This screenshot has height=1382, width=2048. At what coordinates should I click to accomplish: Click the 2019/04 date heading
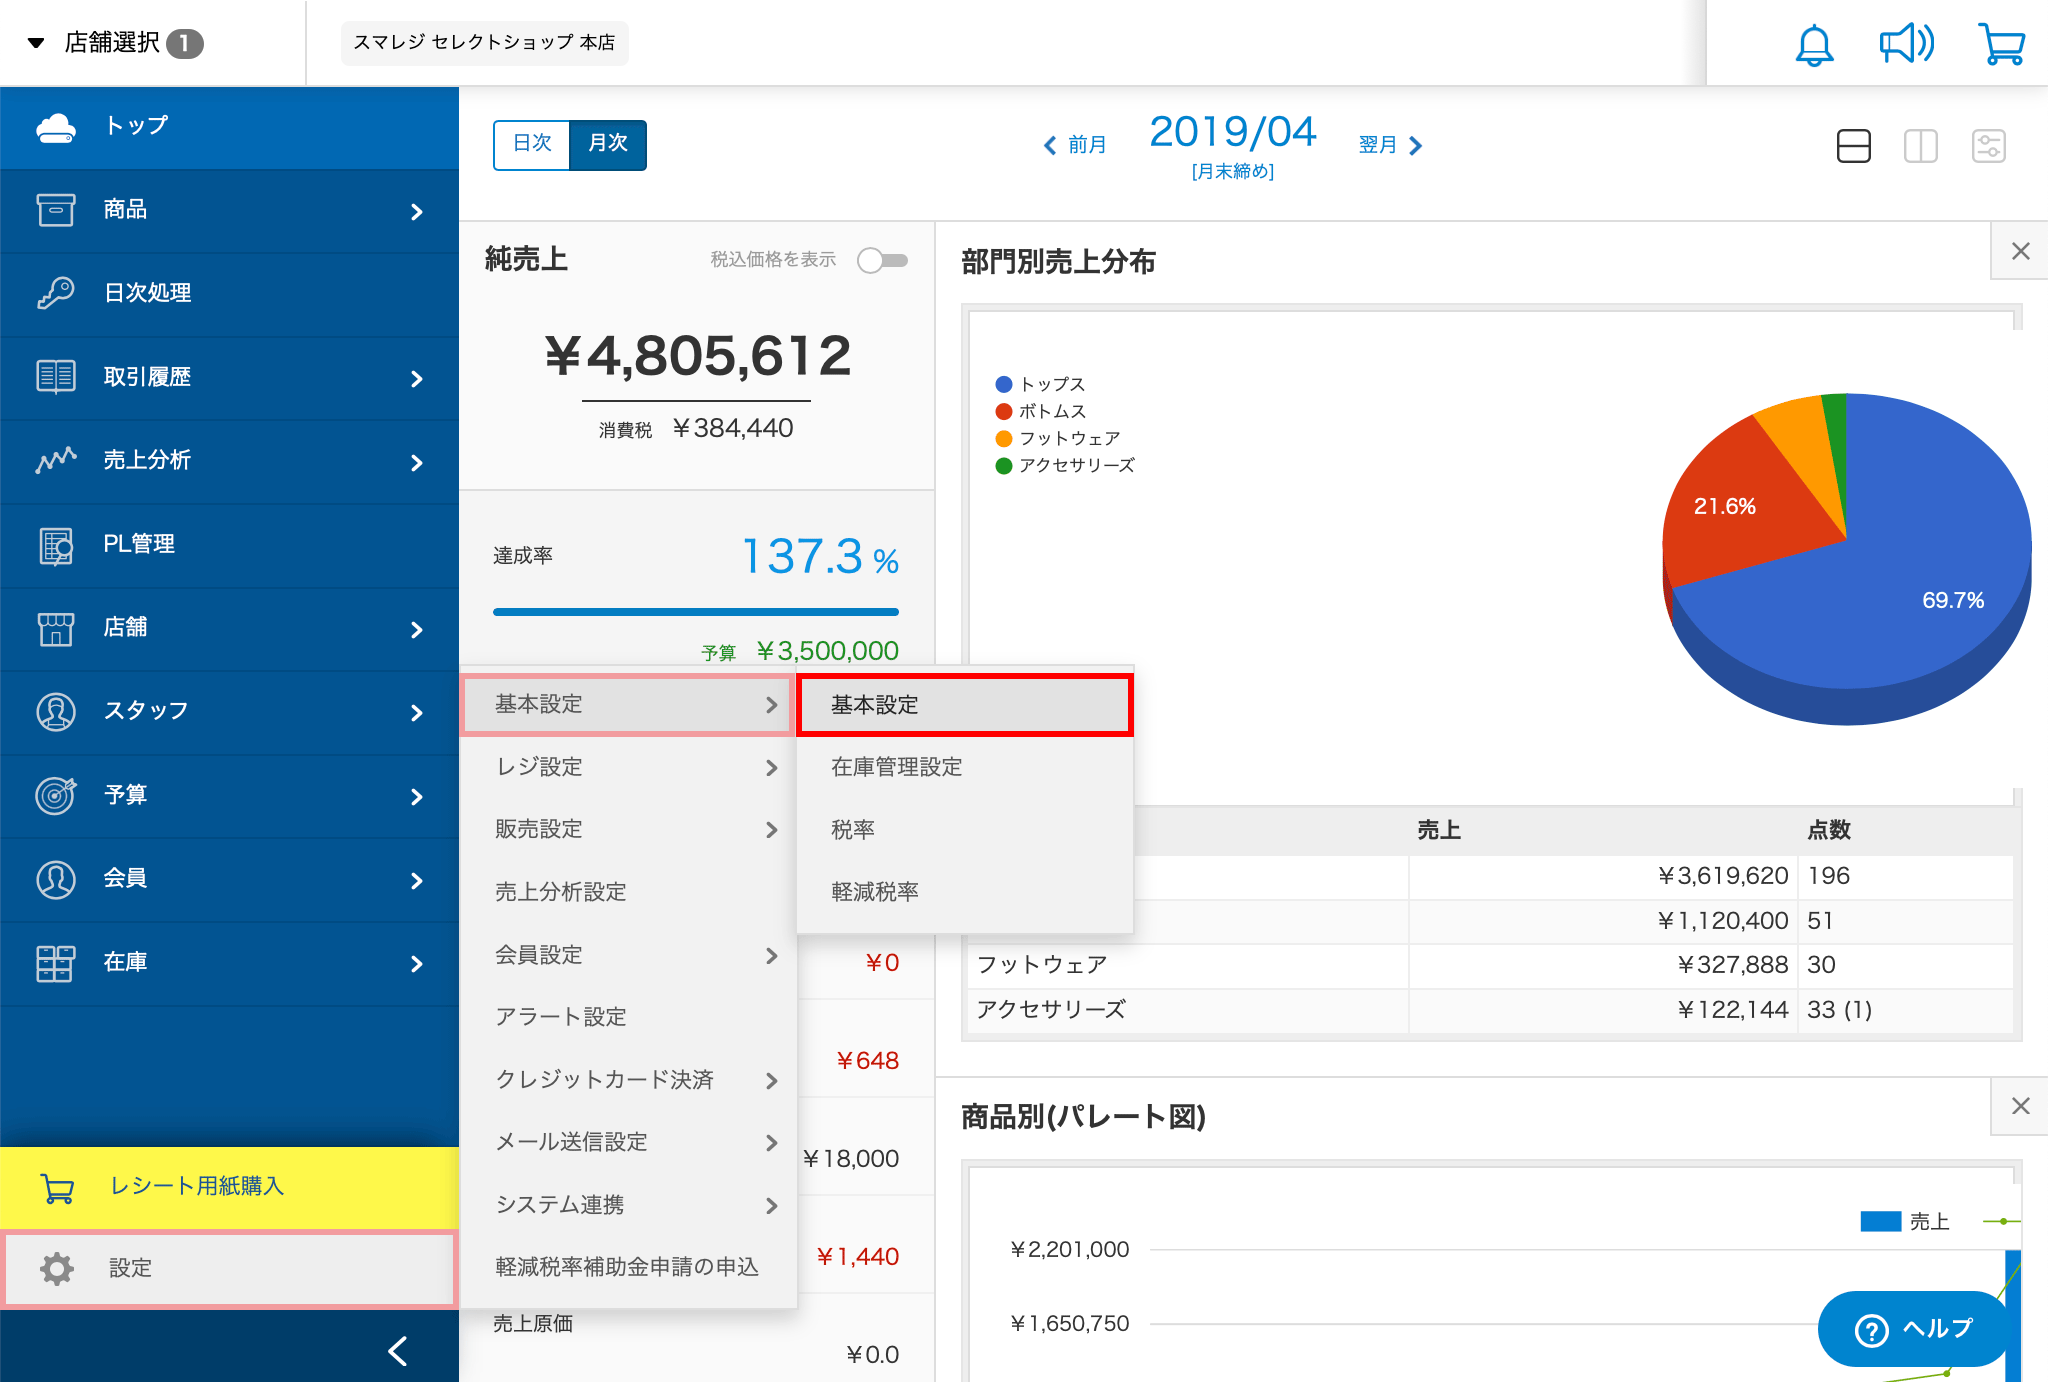(1232, 132)
